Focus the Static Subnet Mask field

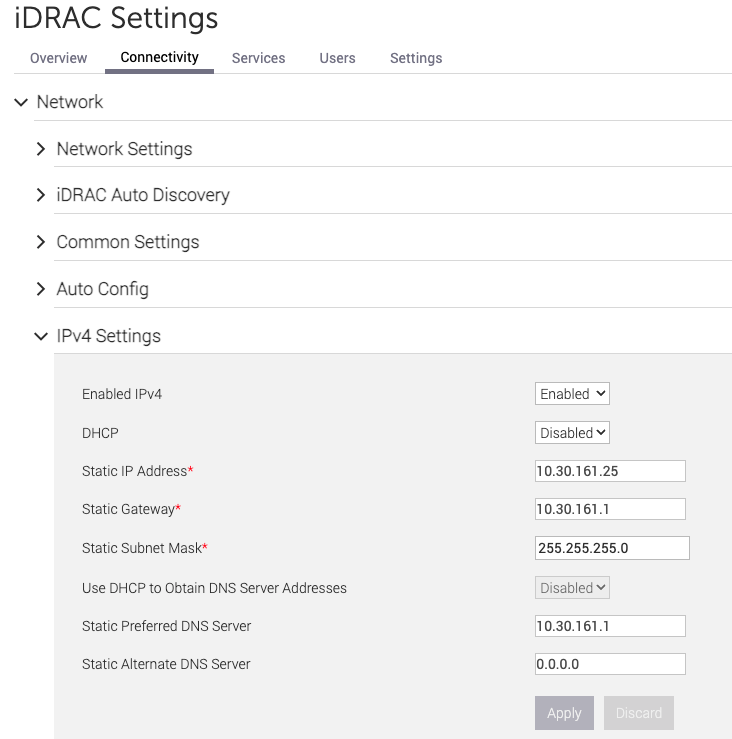[612, 548]
